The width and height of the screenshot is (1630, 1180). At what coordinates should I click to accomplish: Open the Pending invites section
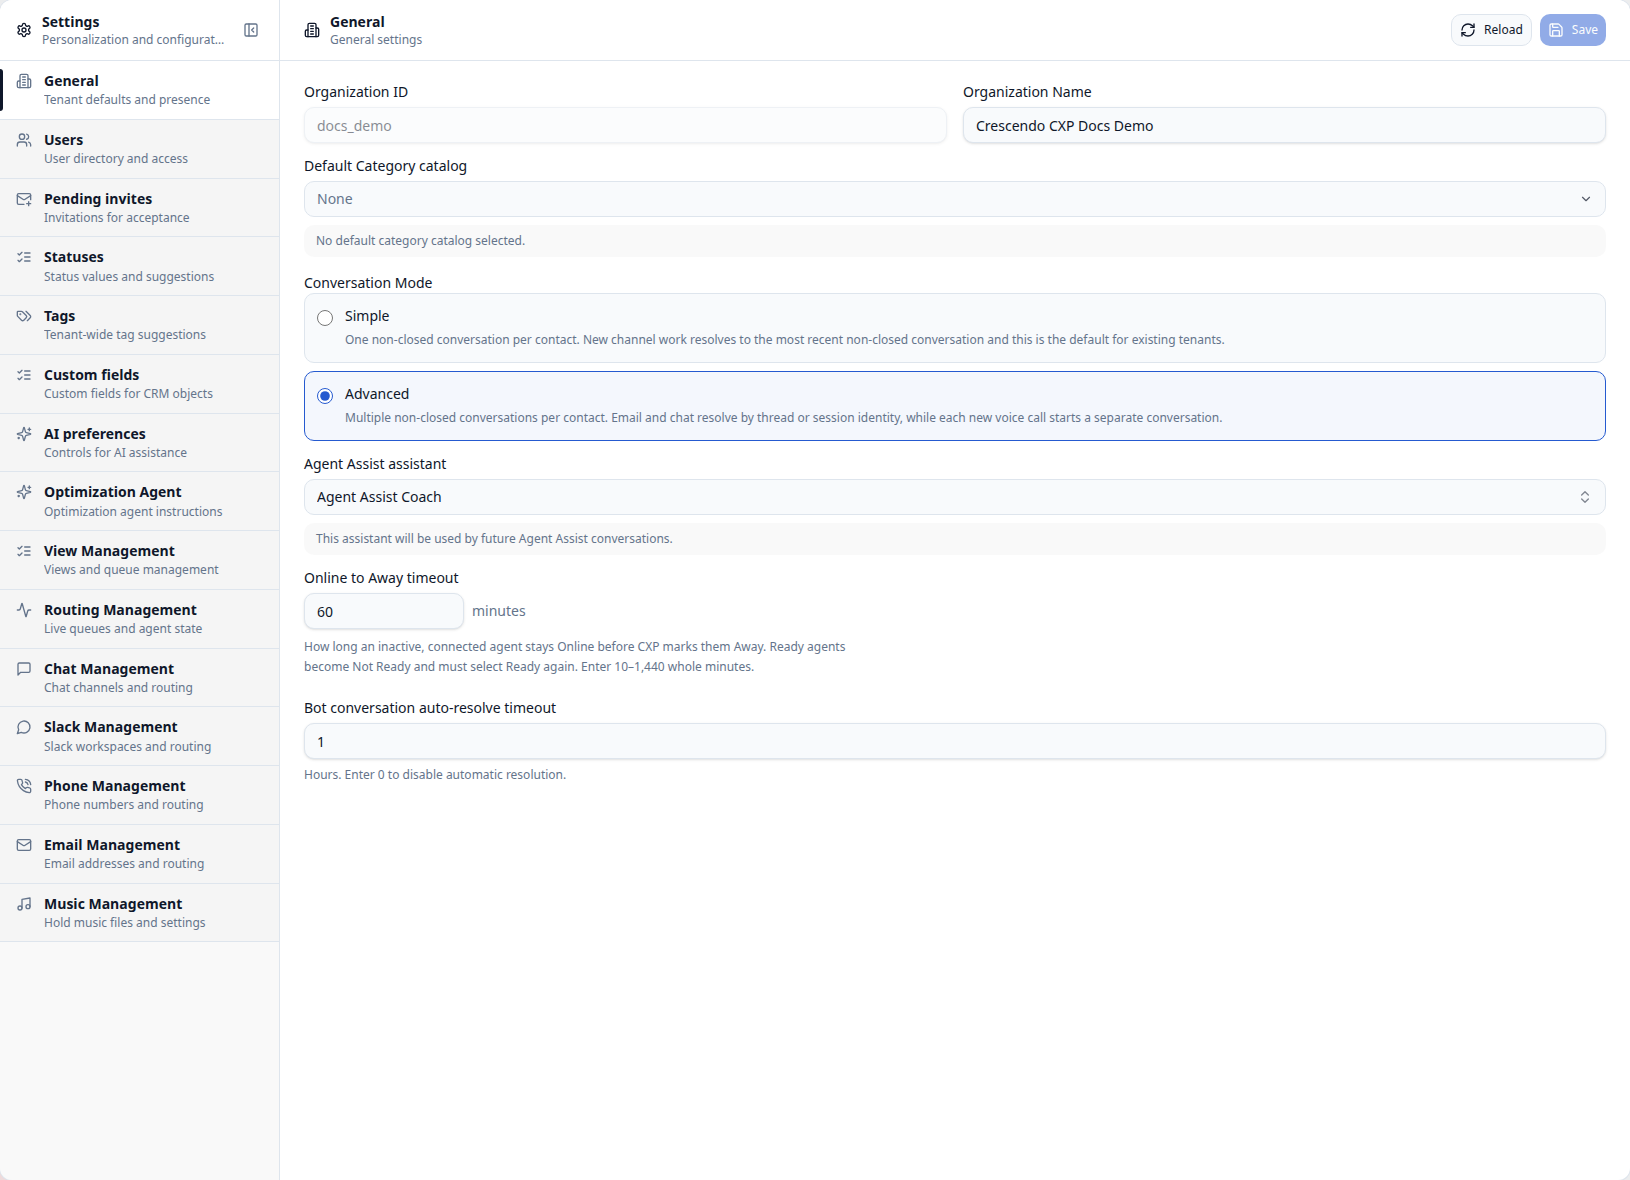point(139,208)
